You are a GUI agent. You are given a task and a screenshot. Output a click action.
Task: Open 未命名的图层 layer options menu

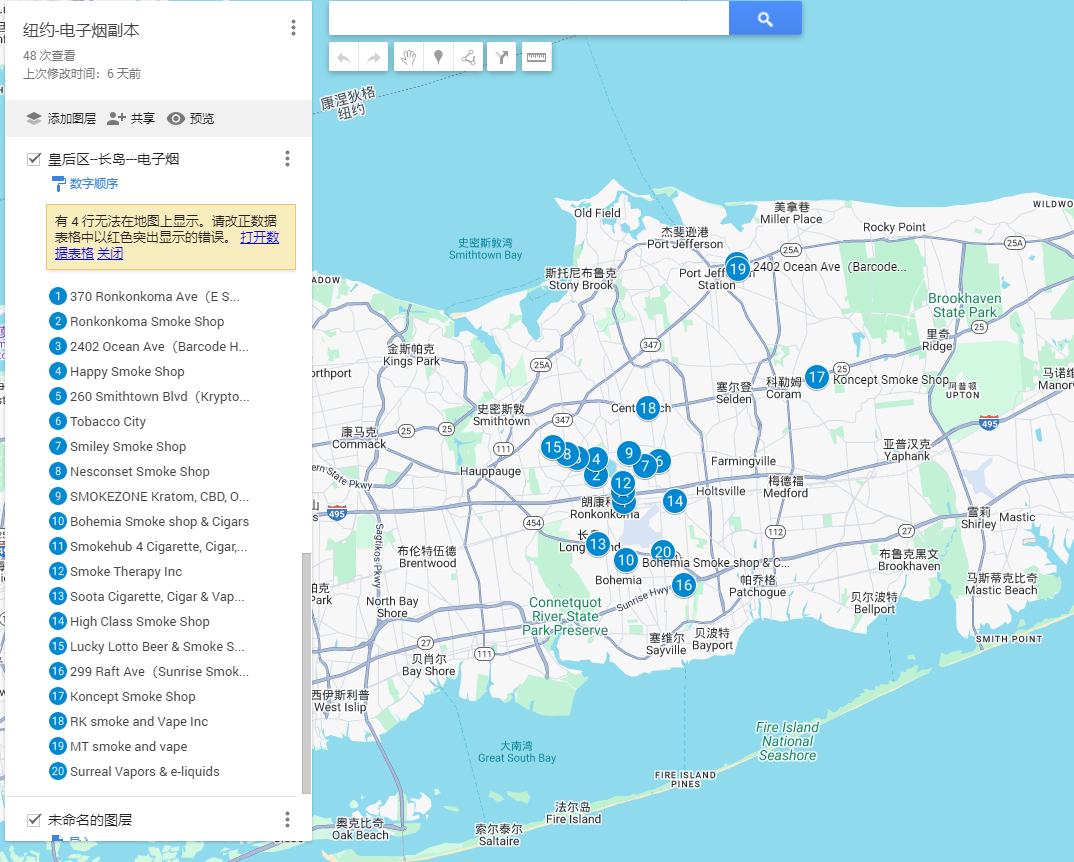point(287,820)
